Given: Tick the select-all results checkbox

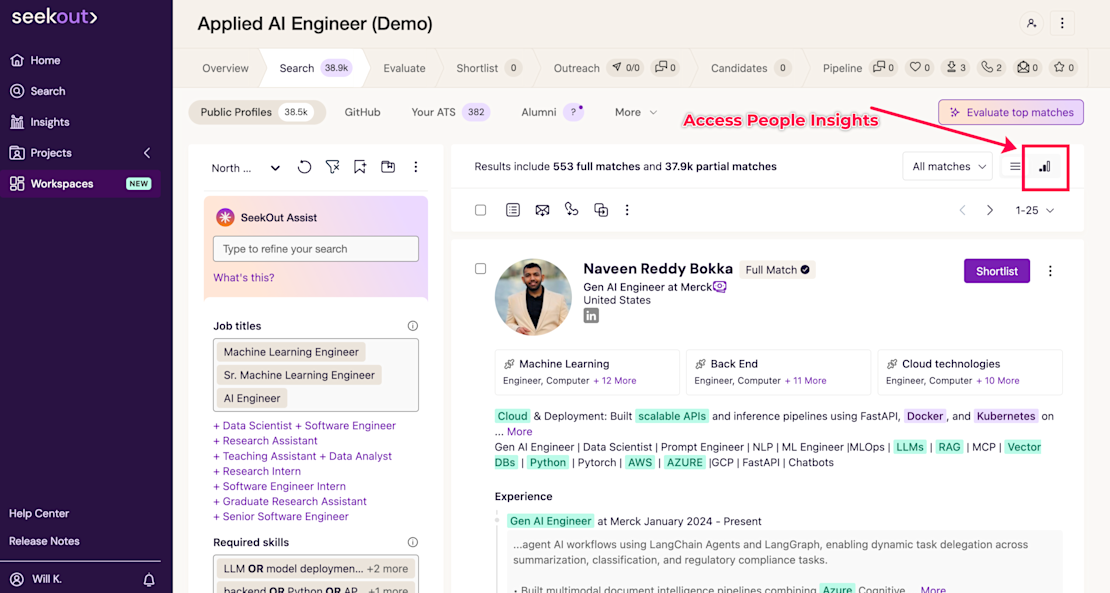Looking at the screenshot, I should click(481, 210).
